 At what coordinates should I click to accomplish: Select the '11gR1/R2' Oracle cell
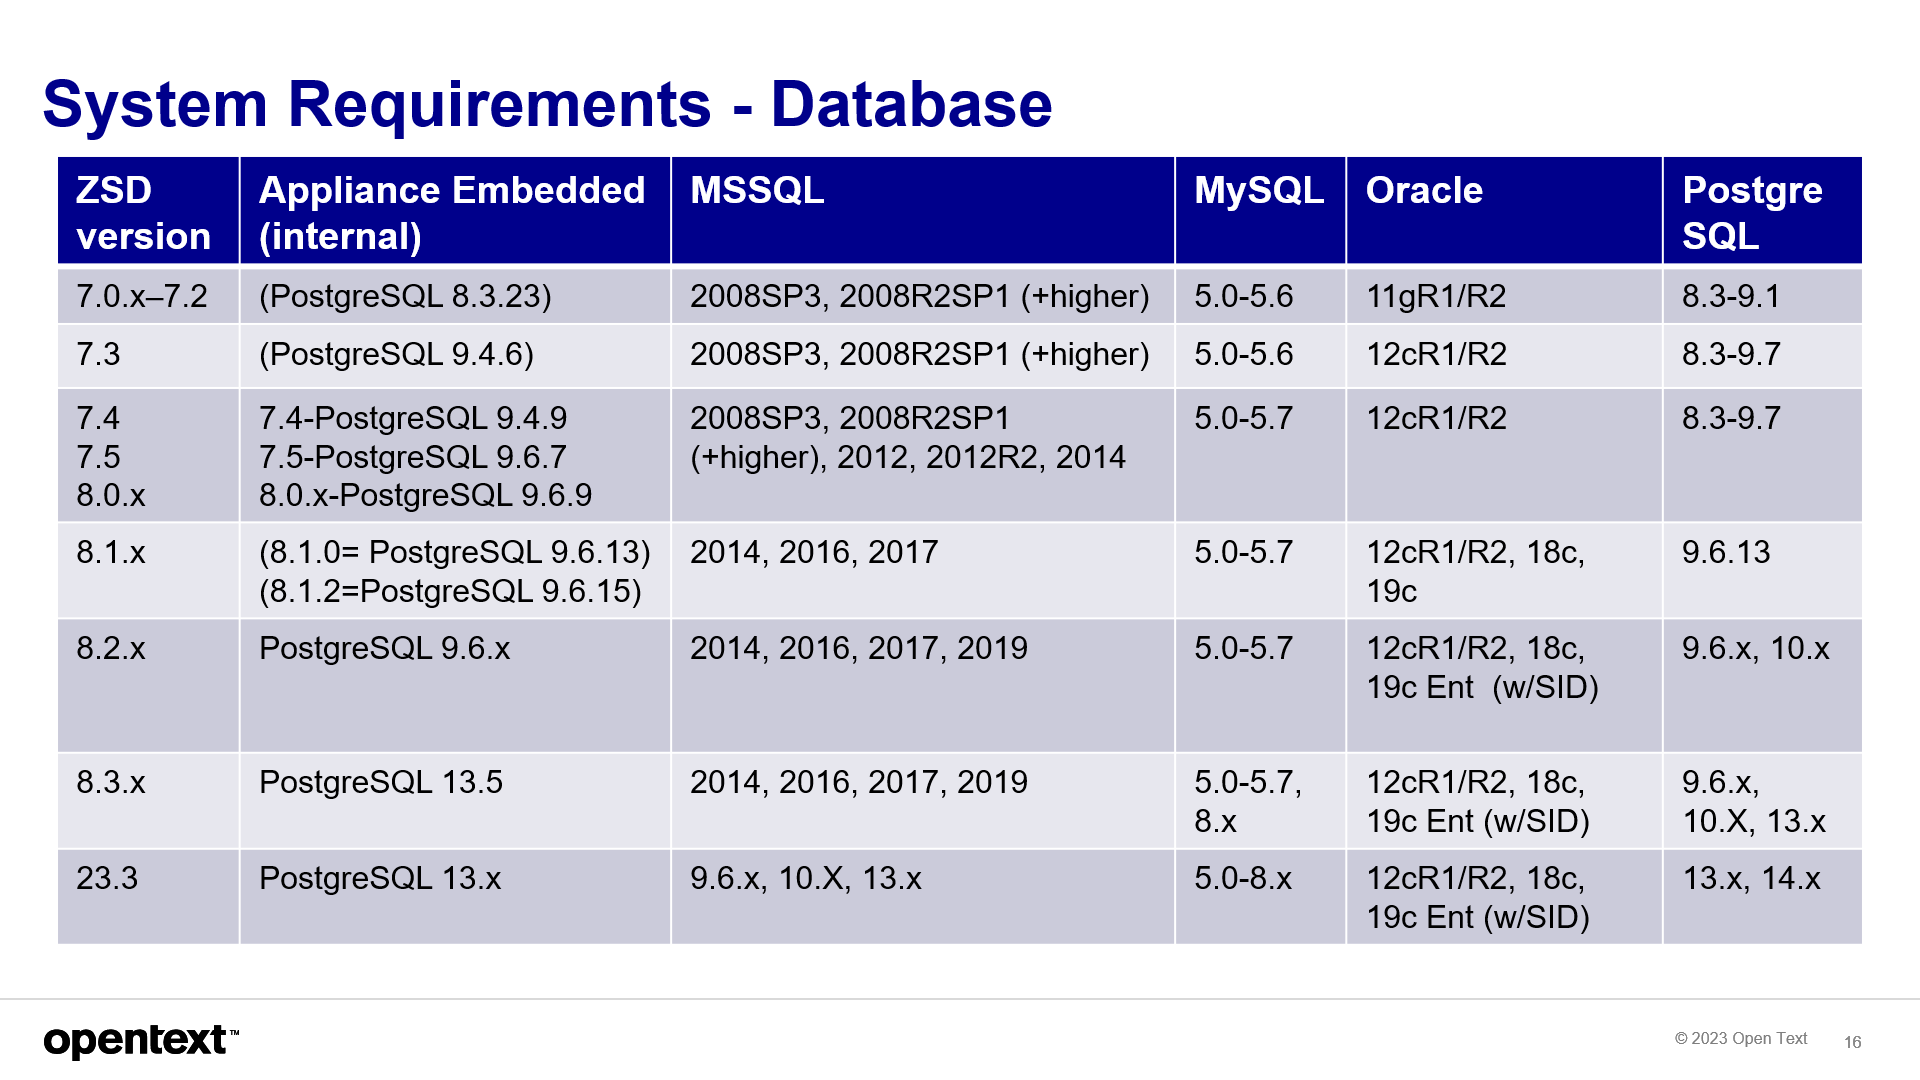(1504, 295)
